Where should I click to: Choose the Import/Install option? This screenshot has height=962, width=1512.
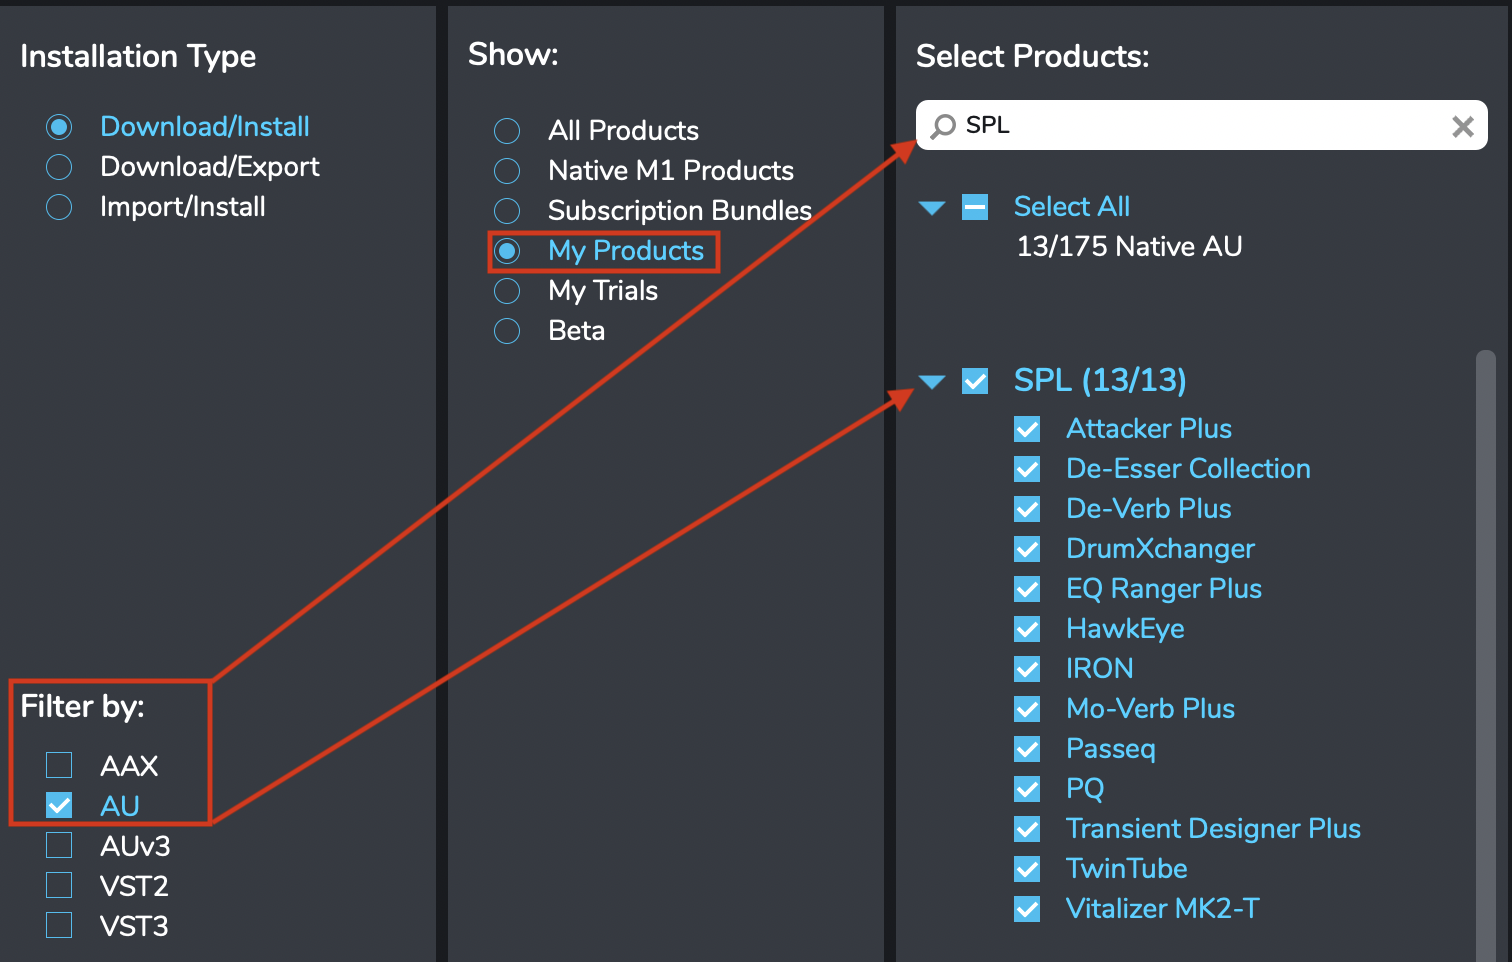coord(59,207)
